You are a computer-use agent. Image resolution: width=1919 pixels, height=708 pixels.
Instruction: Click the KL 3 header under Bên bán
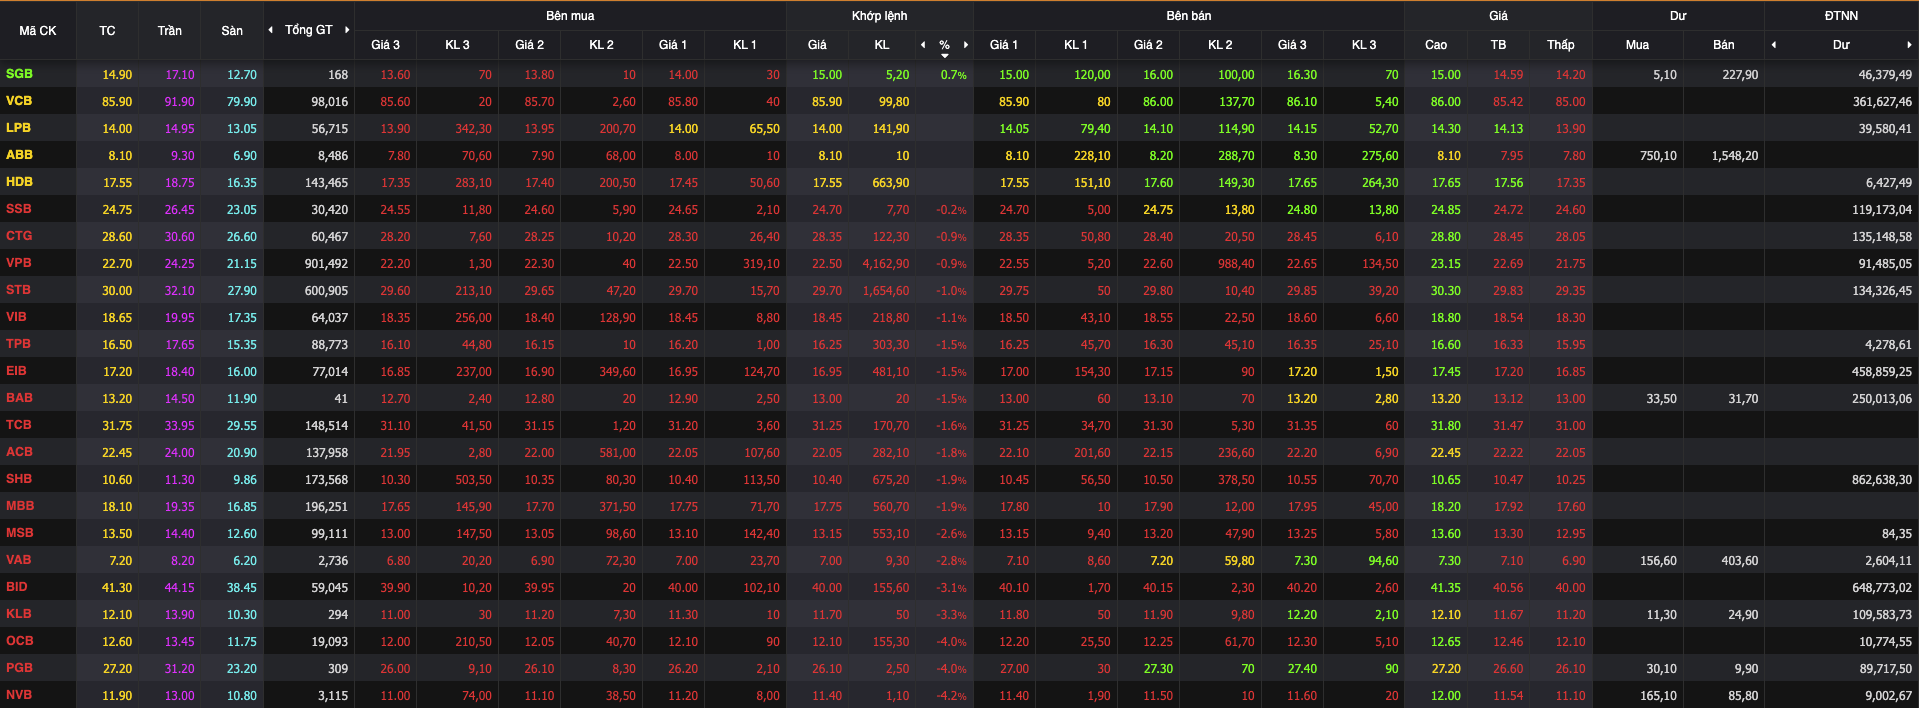(x=1364, y=45)
